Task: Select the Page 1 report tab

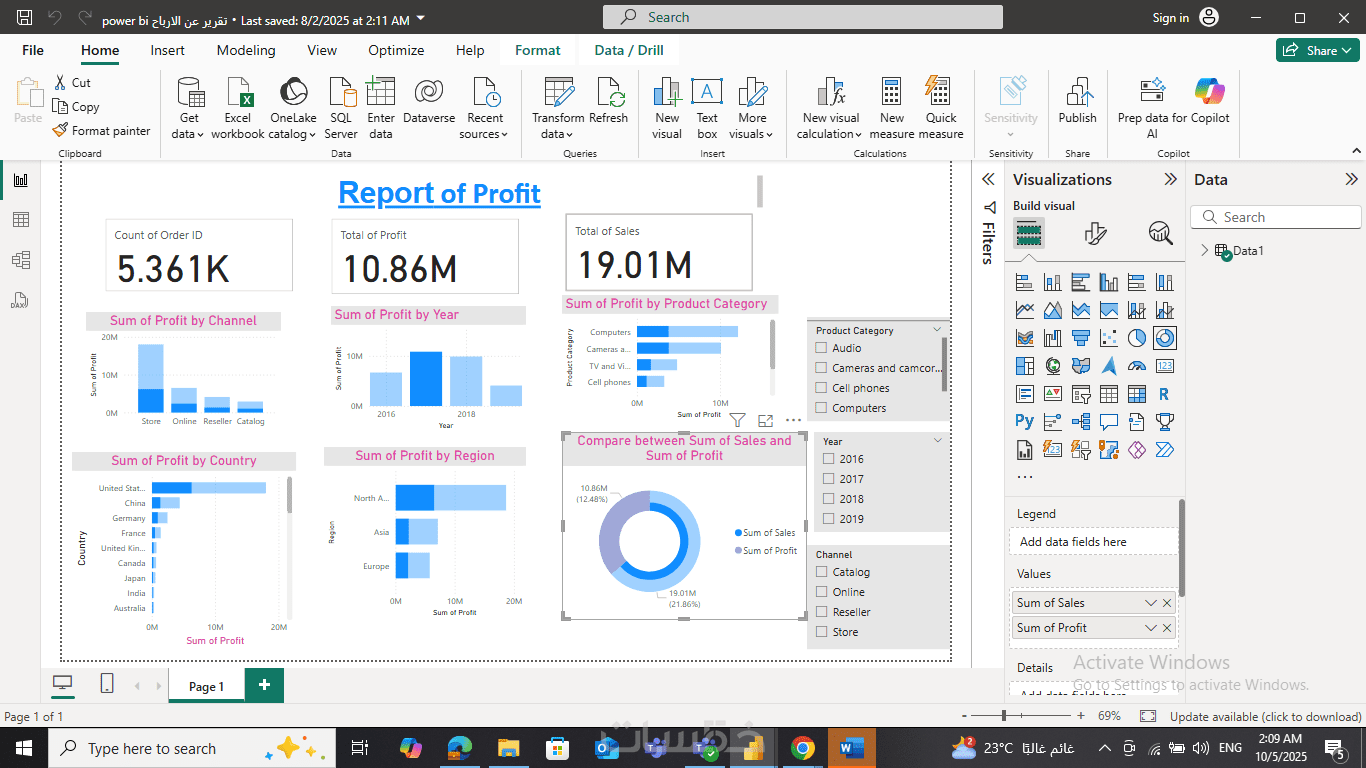Action: (x=206, y=686)
